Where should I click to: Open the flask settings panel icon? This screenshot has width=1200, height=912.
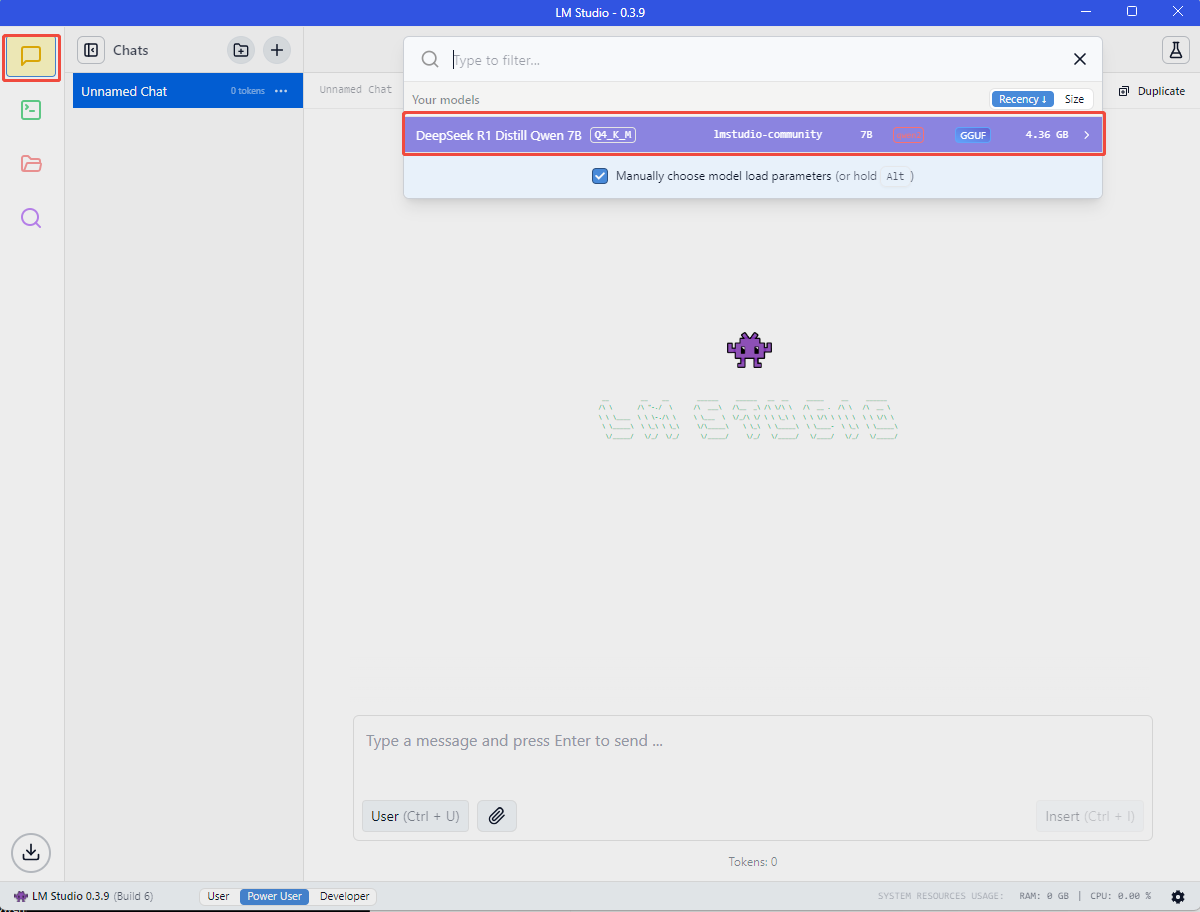click(x=1175, y=50)
